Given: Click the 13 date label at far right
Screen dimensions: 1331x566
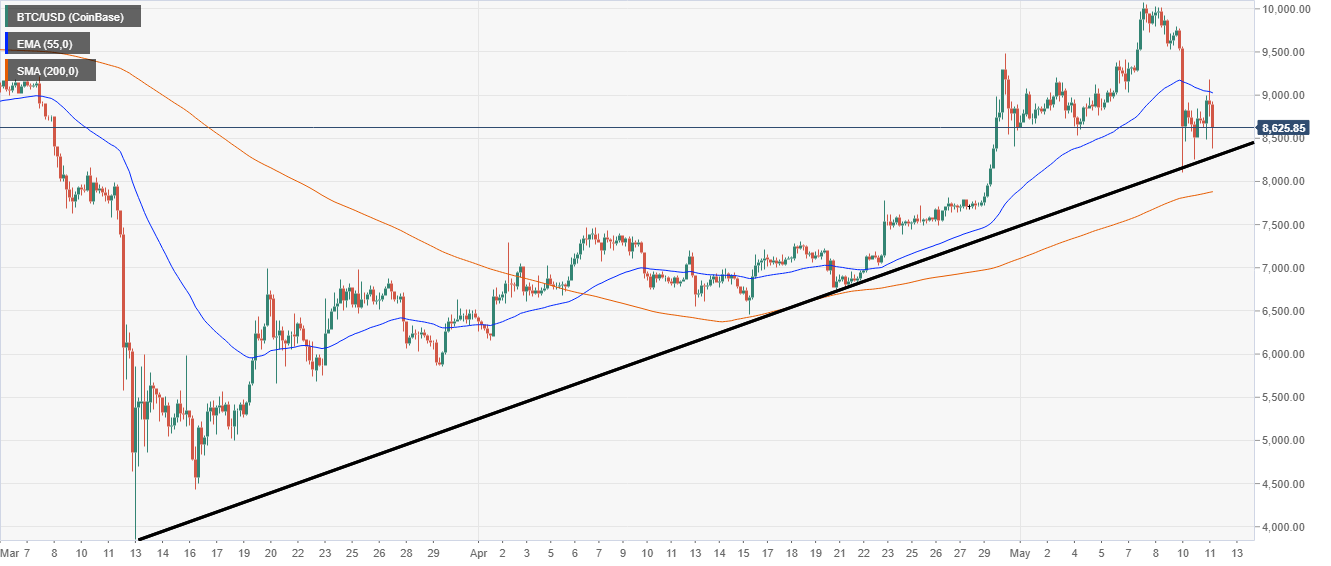Looking at the screenshot, I should pyautogui.click(x=1240, y=552).
